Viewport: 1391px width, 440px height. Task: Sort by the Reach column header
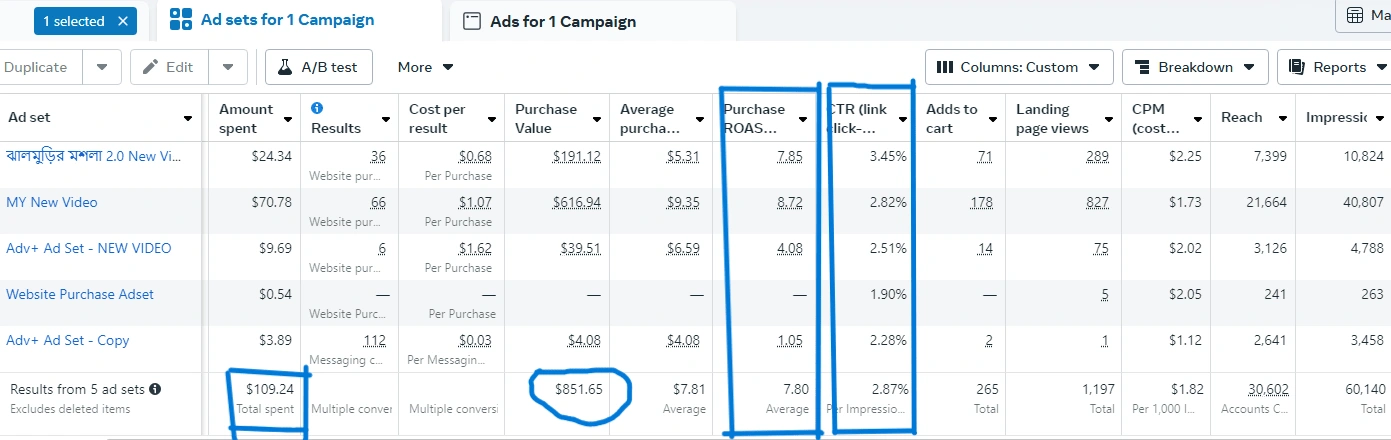(1242, 118)
